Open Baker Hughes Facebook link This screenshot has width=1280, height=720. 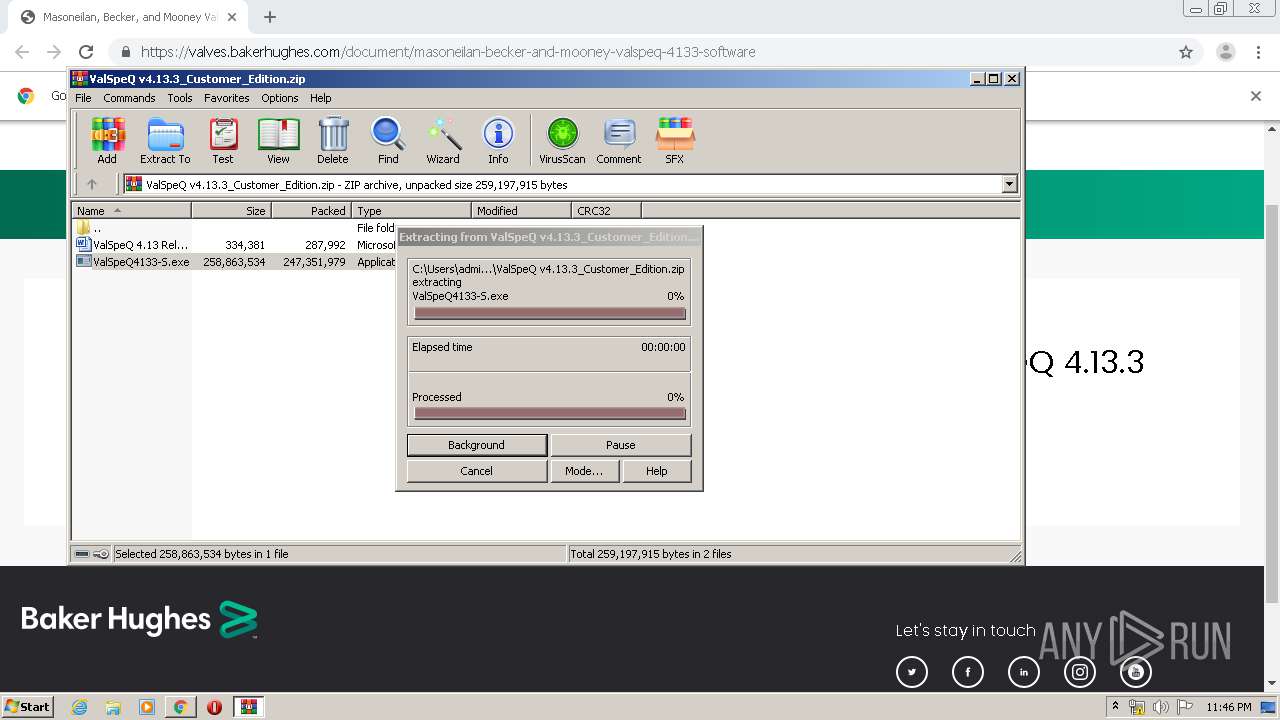coord(968,673)
